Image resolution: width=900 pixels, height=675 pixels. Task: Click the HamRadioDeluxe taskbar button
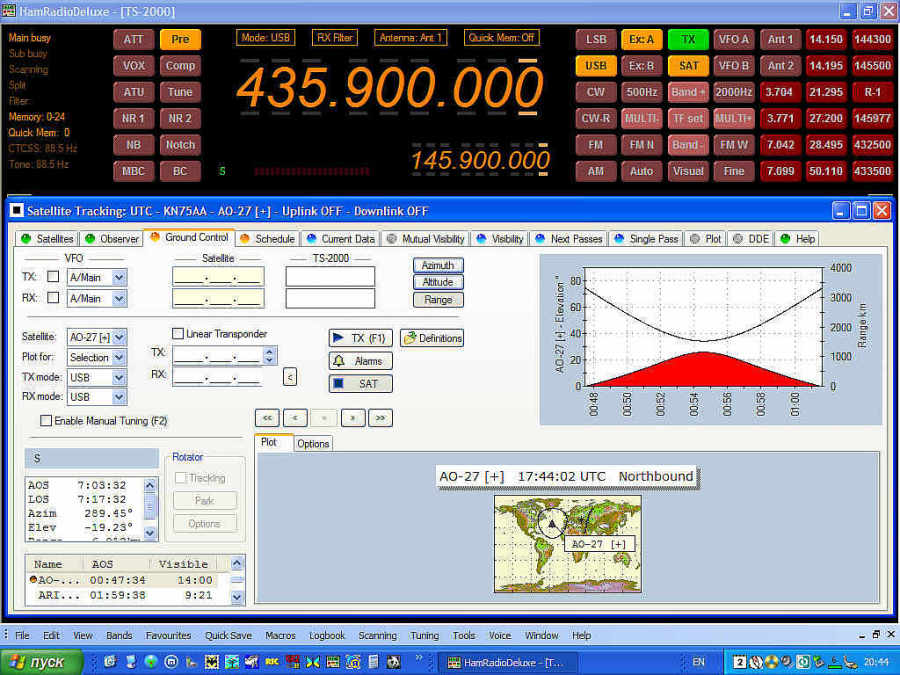click(x=506, y=662)
